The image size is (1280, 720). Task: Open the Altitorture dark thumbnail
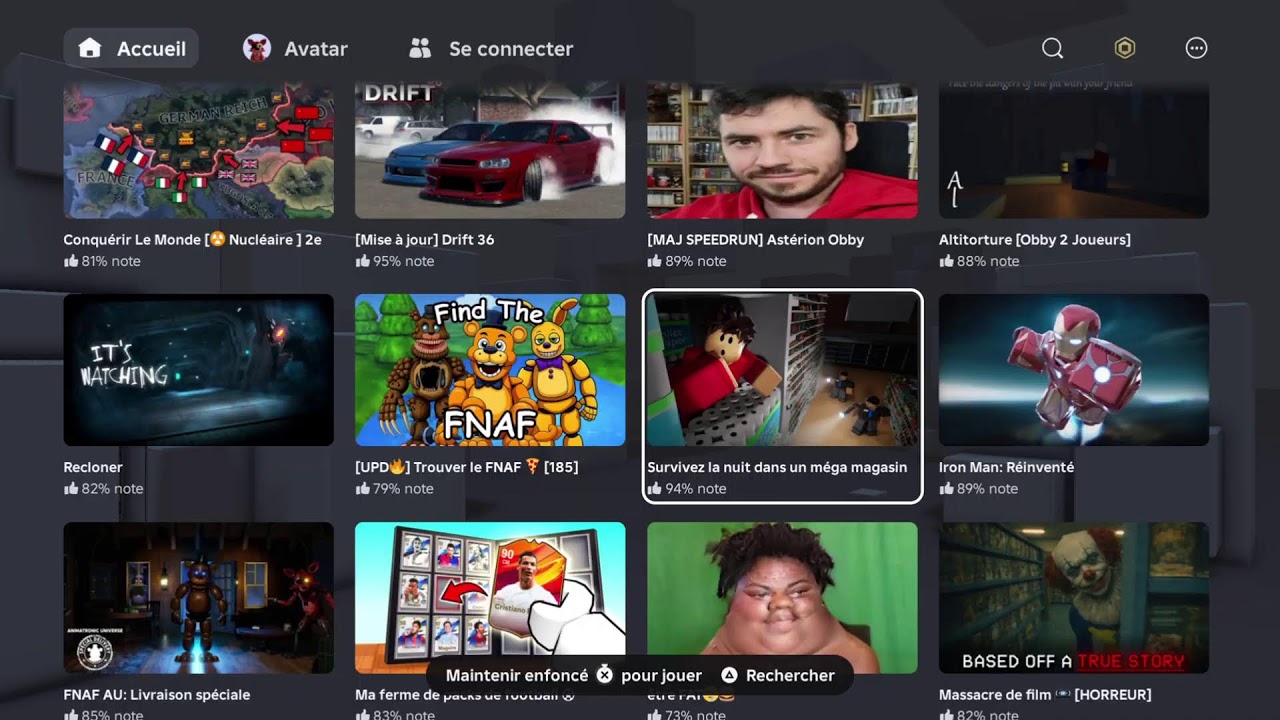1074,150
